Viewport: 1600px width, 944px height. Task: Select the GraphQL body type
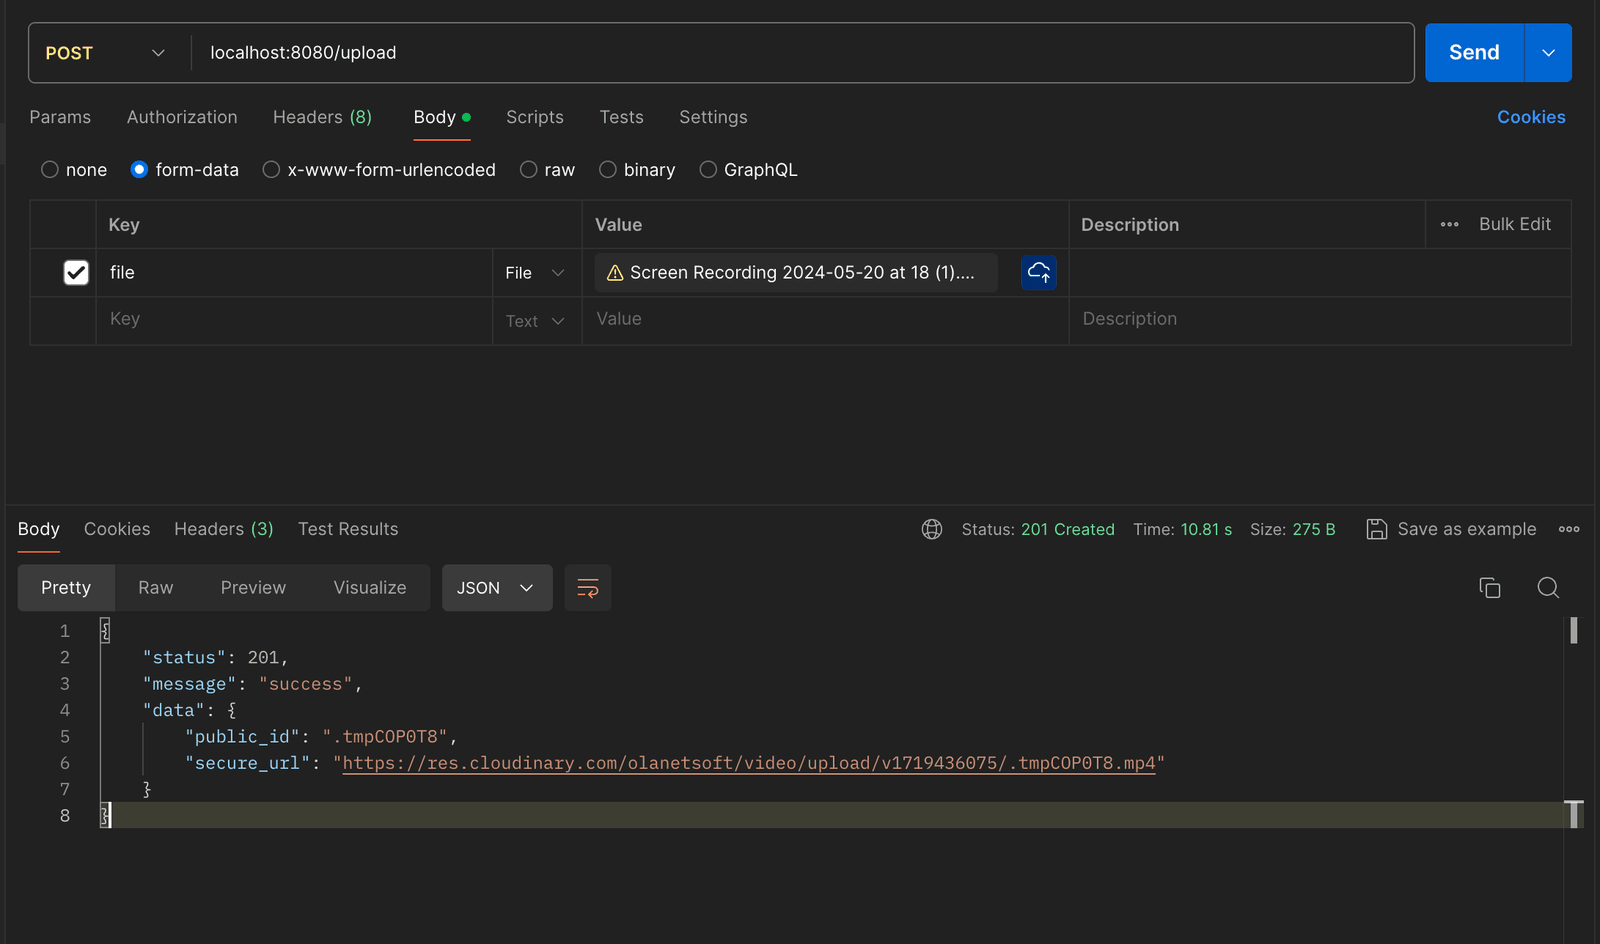(x=708, y=170)
